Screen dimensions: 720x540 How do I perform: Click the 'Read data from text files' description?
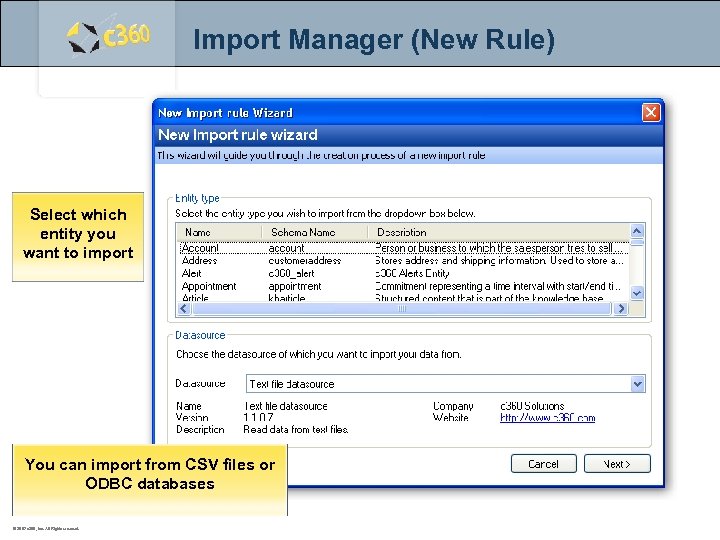(296, 429)
